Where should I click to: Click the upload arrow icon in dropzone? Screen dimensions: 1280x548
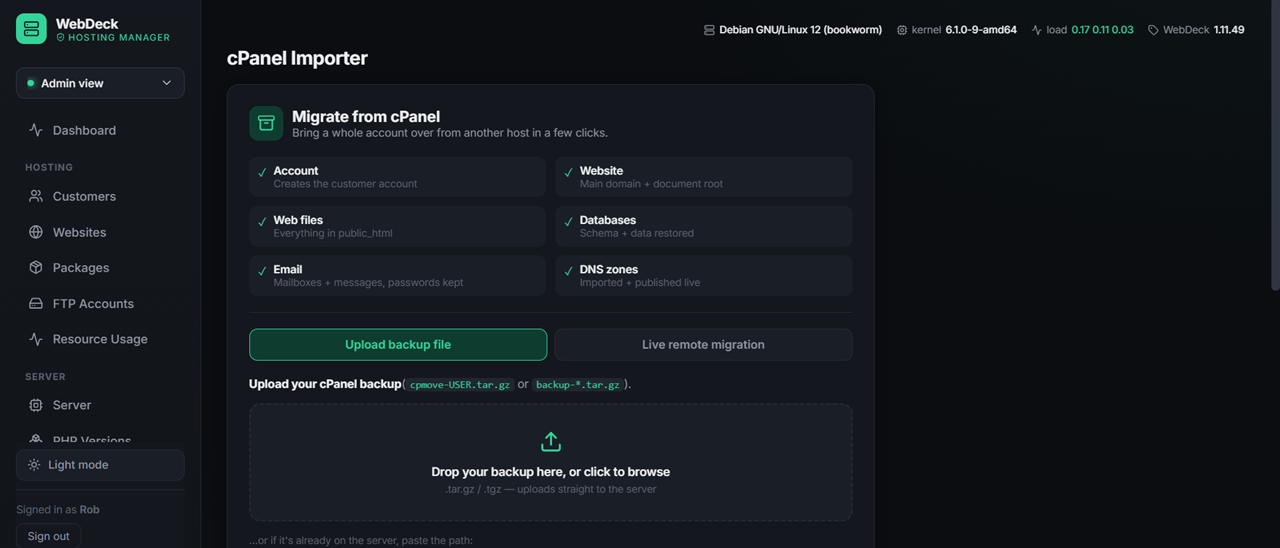pos(551,442)
